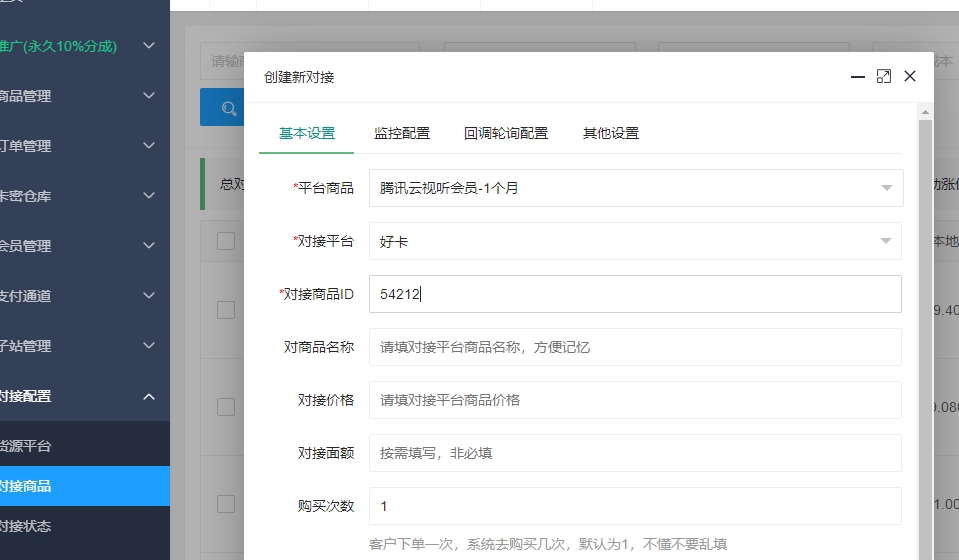The height and width of the screenshot is (560, 959).
Task: Click the blue search button behind dialog
Action: (x=223, y=108)
